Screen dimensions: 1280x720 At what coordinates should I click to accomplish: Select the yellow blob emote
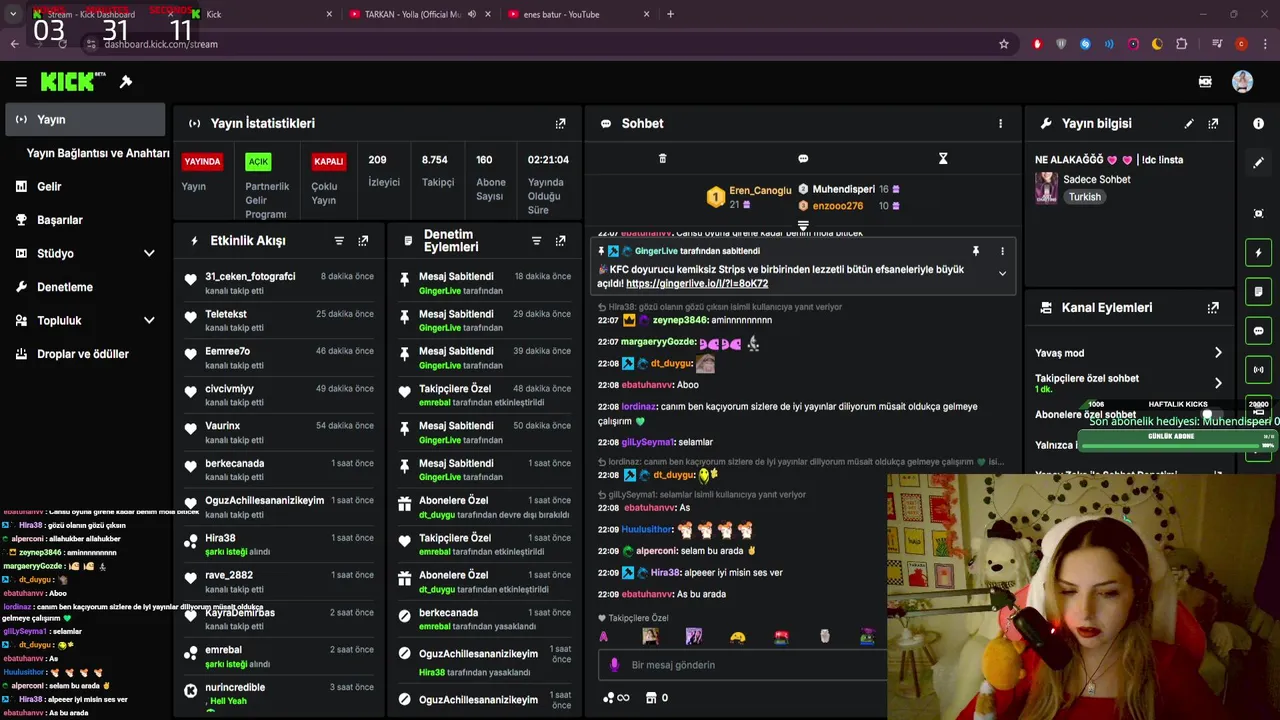(x=738, y=636)
